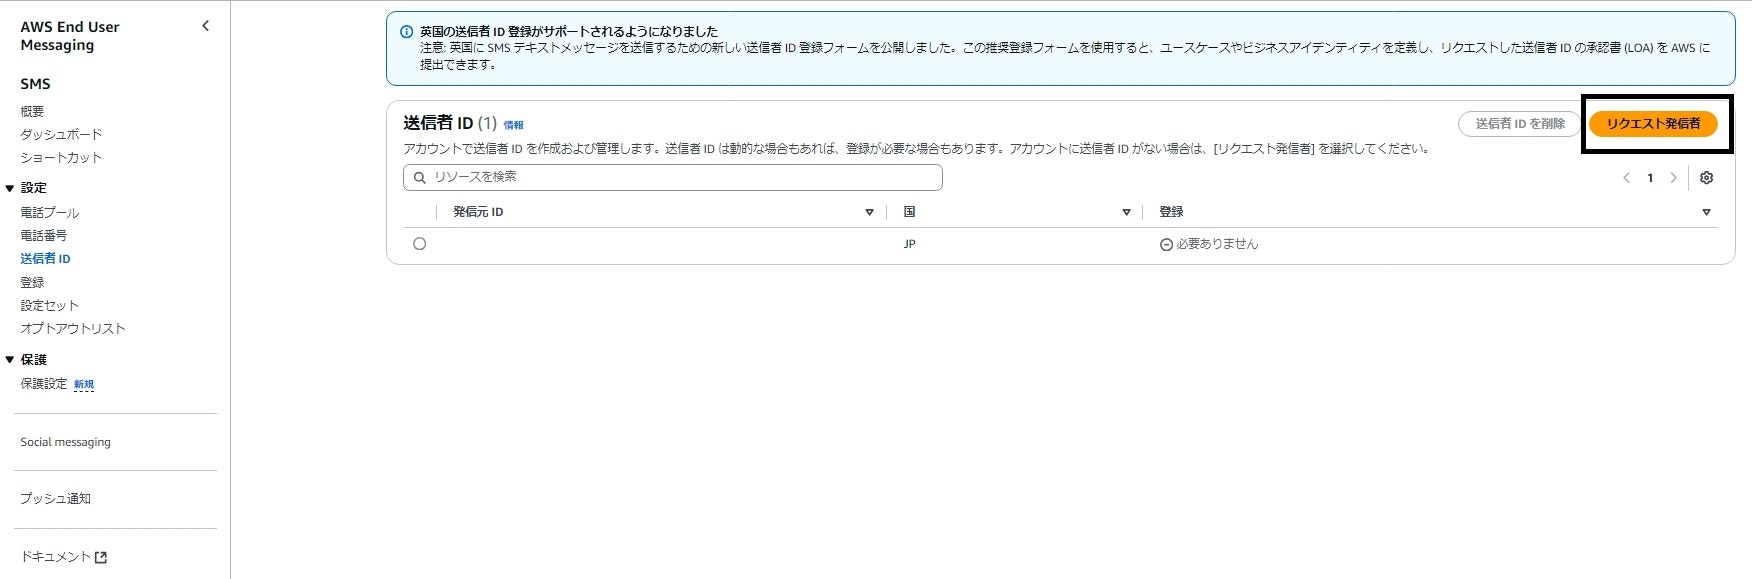The width and height of the screenshot is (1752, 579).
Task: Click the 登録 column header
Action: pos(1171,212)
